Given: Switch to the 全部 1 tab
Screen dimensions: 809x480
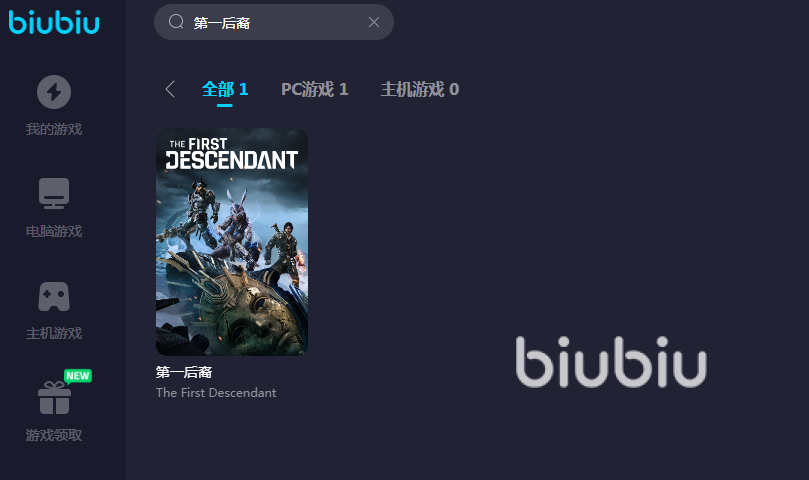Looking at the screenshot, I should point(225,89).
